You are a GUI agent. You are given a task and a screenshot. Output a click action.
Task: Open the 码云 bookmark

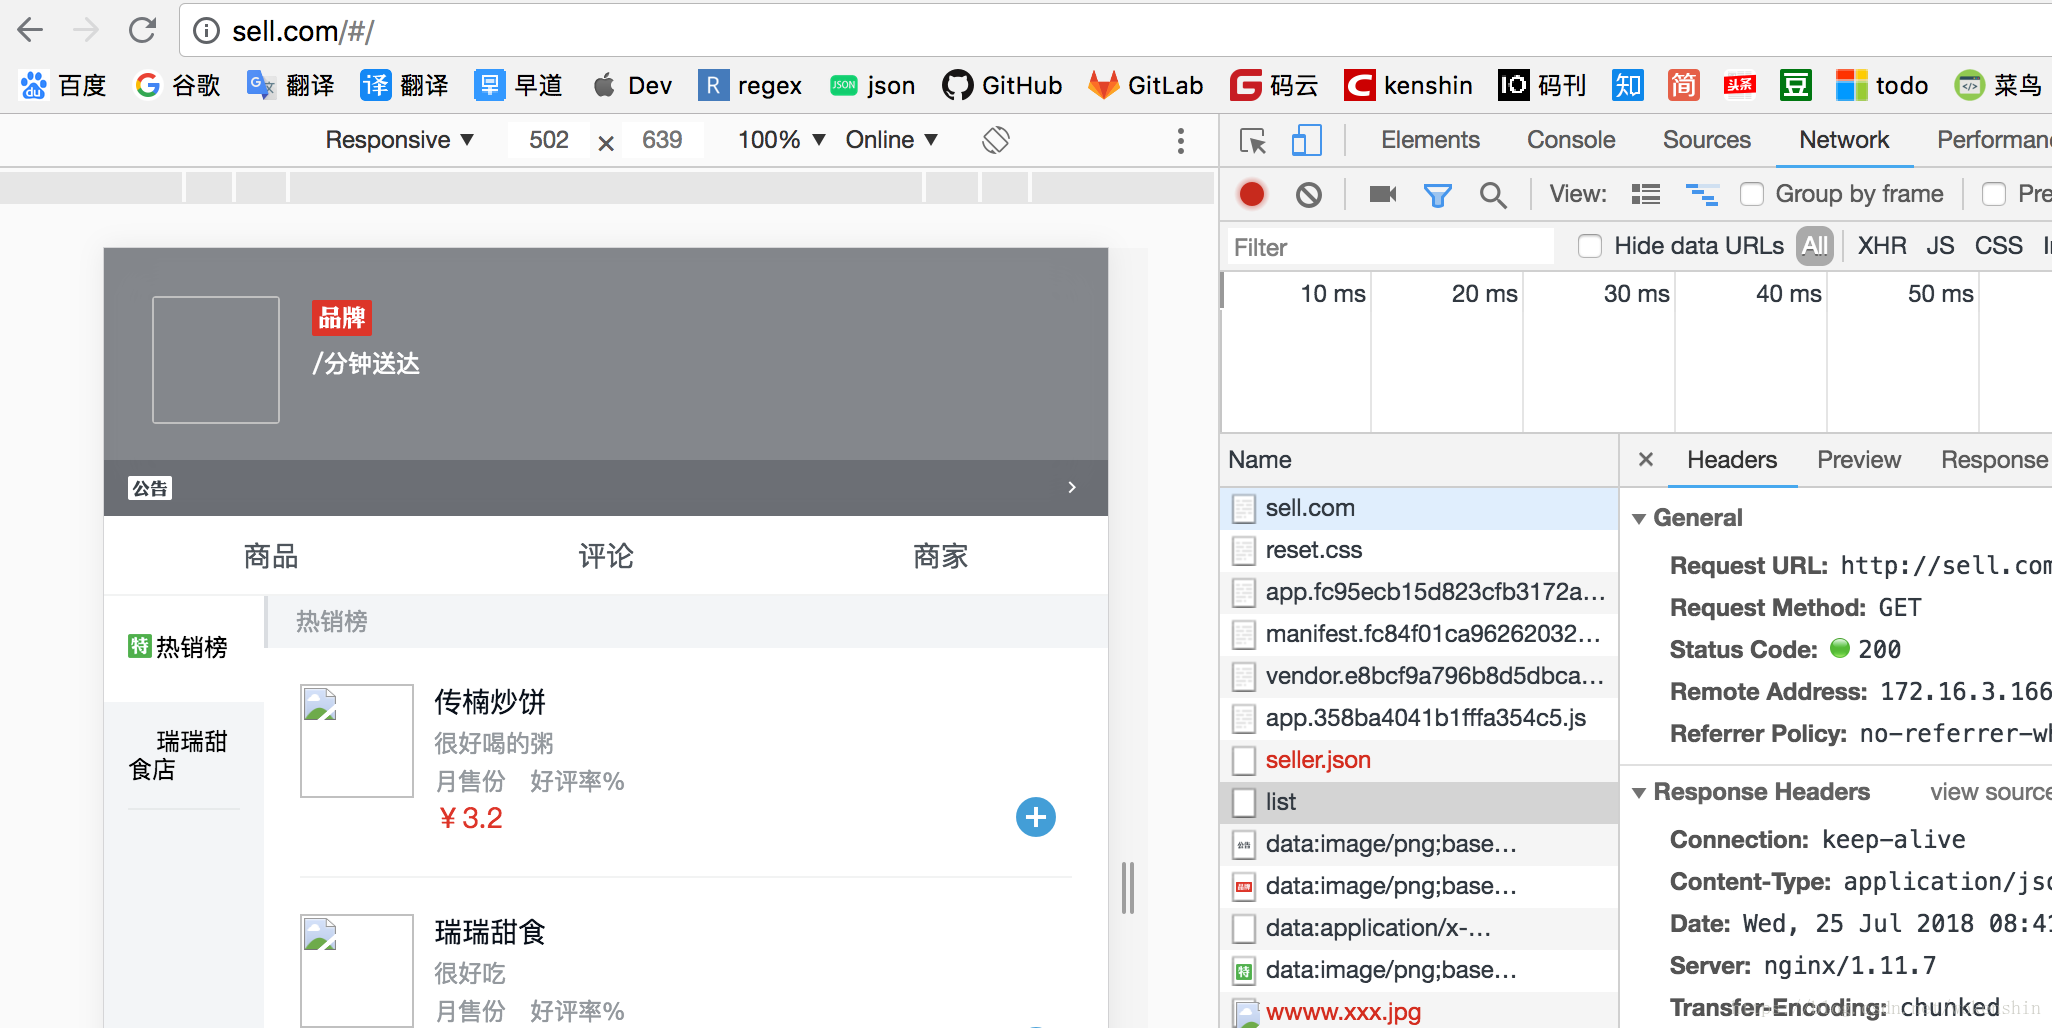click(1274, 85)
